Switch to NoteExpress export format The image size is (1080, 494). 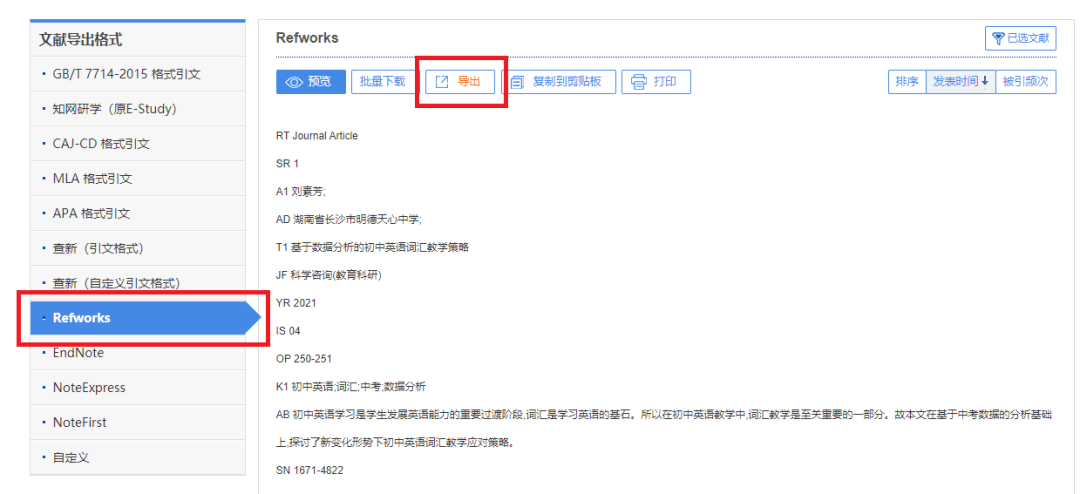click(x=138, y=388)
